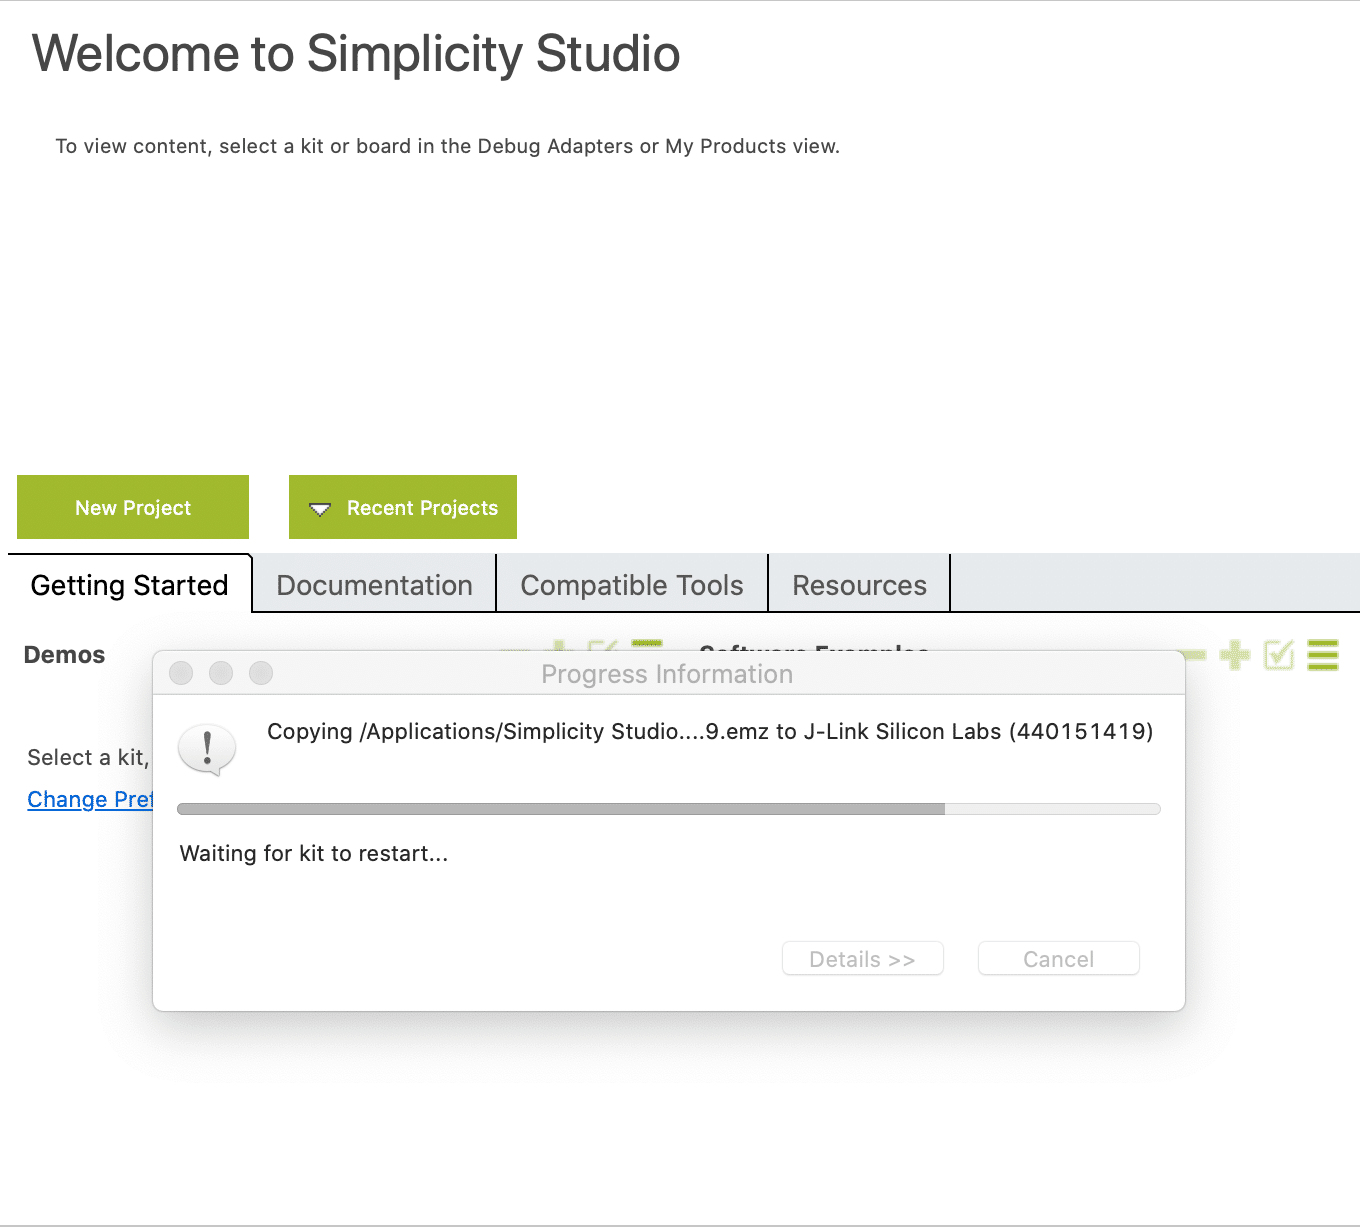Open the Change Preferences link
This screenshot has height=1229, width=1360.
[91, 799]
